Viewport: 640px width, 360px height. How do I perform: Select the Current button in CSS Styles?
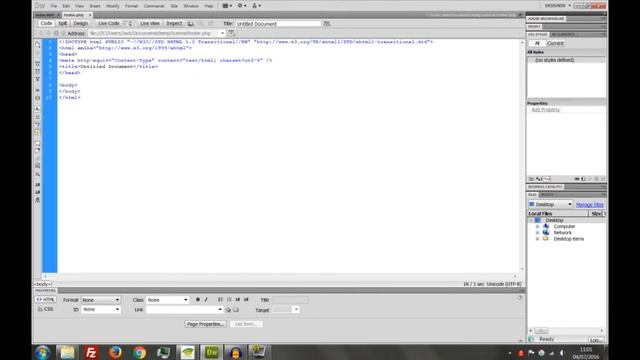[x=555, y=43]
